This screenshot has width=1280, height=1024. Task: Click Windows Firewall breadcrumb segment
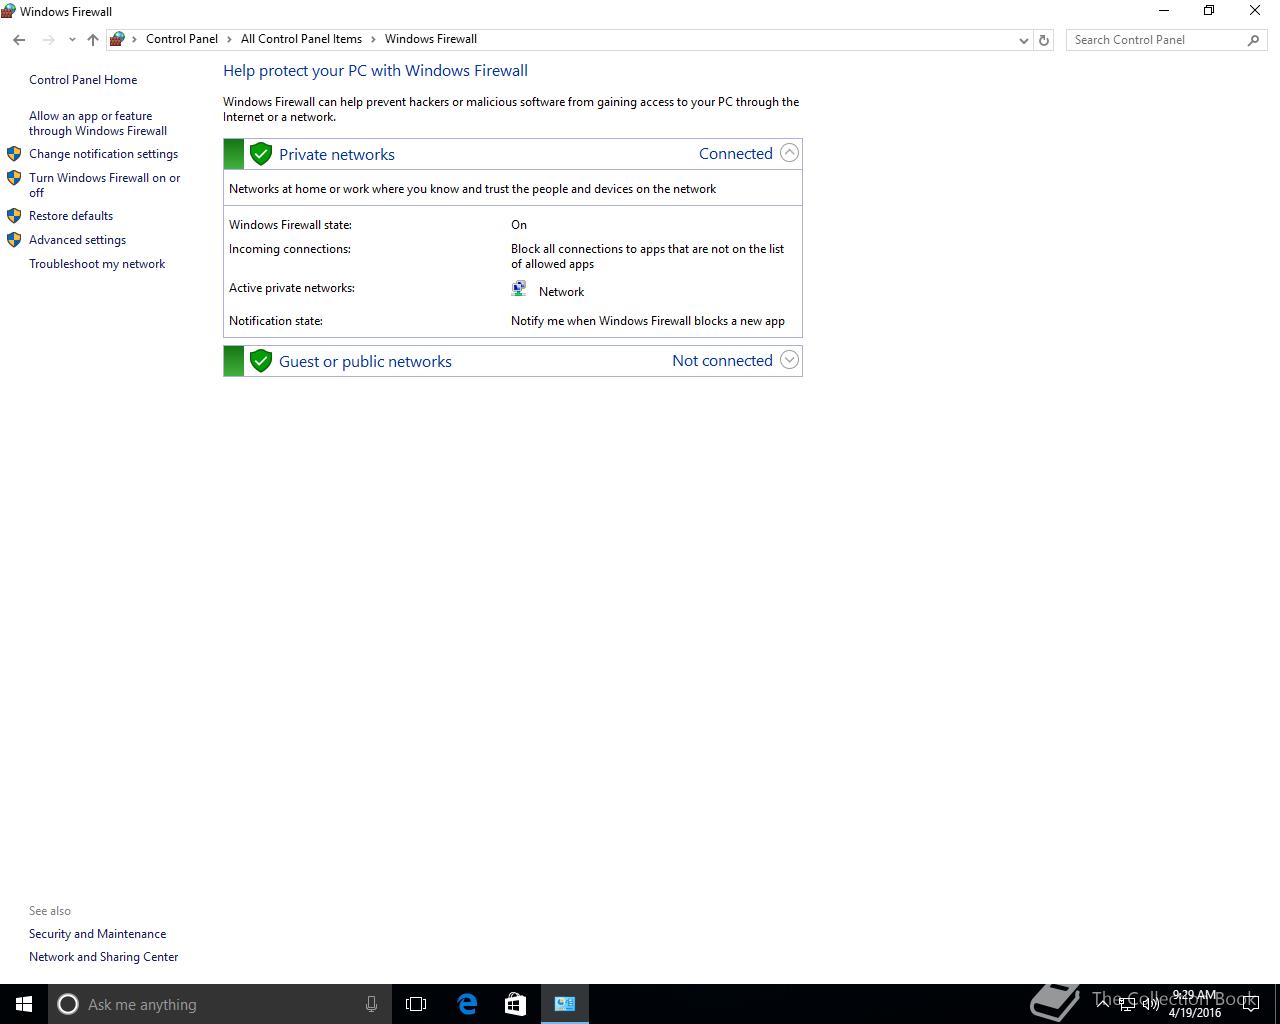click(x=431, y=39)
